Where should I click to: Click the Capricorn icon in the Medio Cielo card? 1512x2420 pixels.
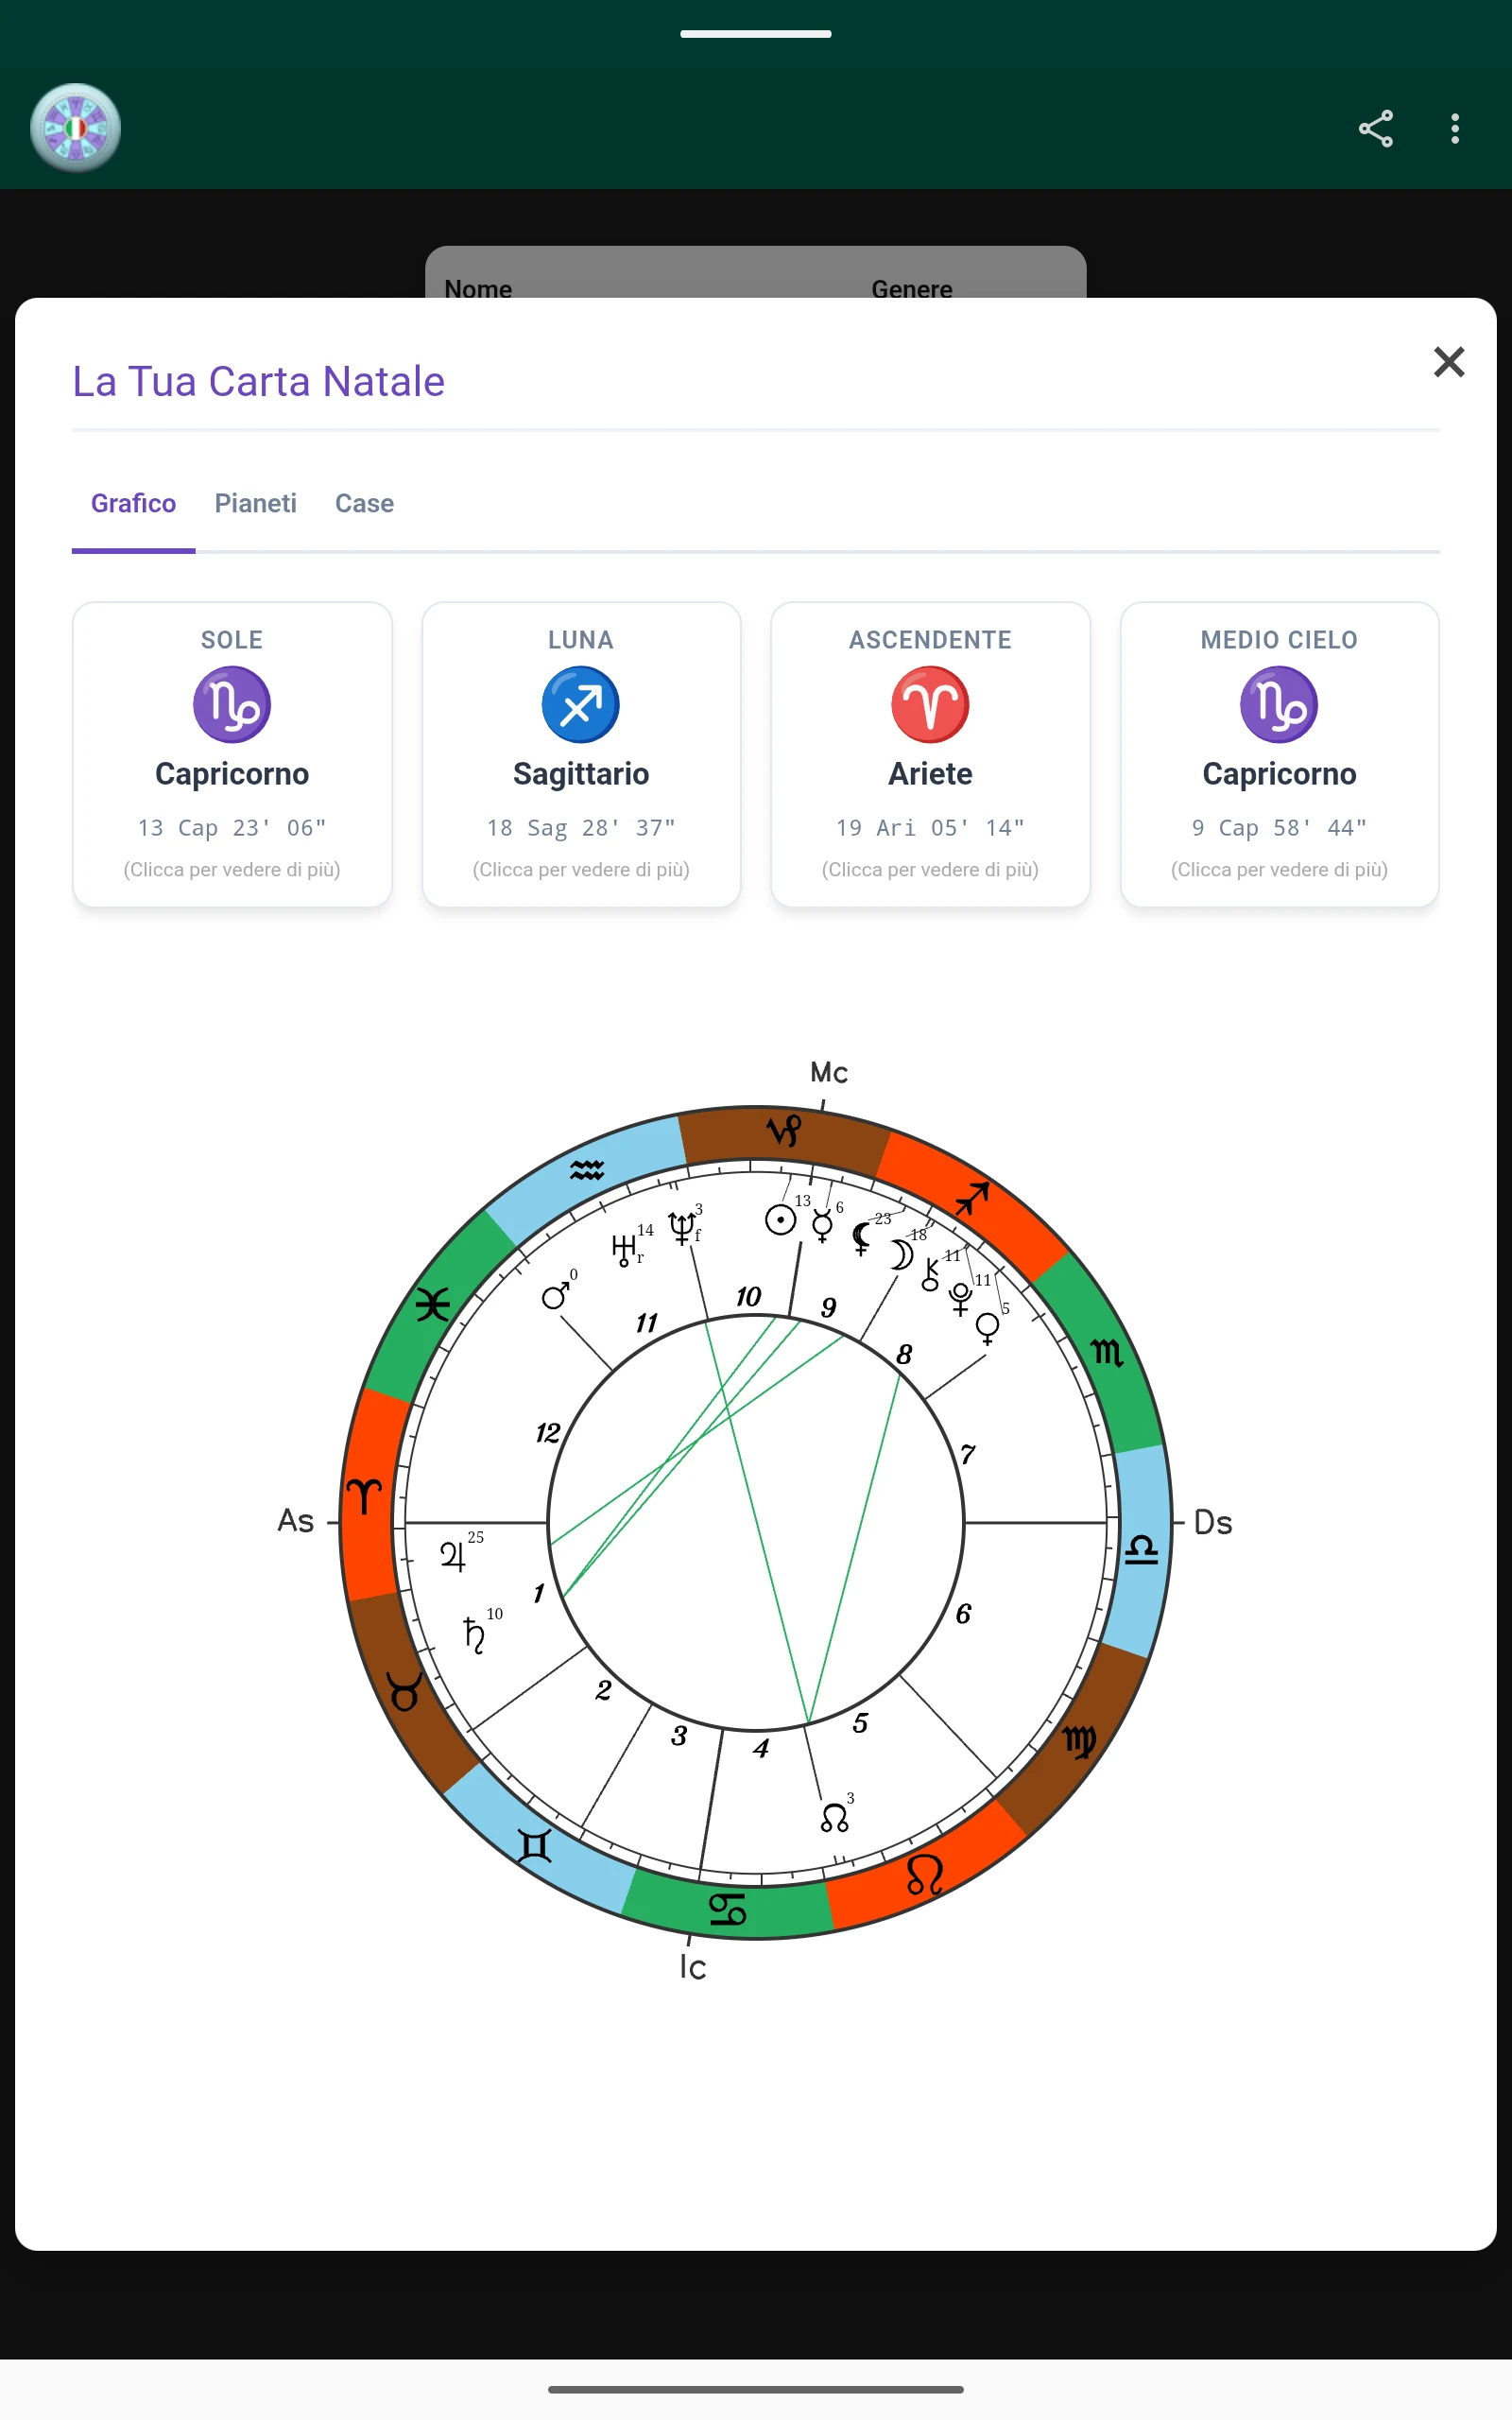click(1279, 704)
